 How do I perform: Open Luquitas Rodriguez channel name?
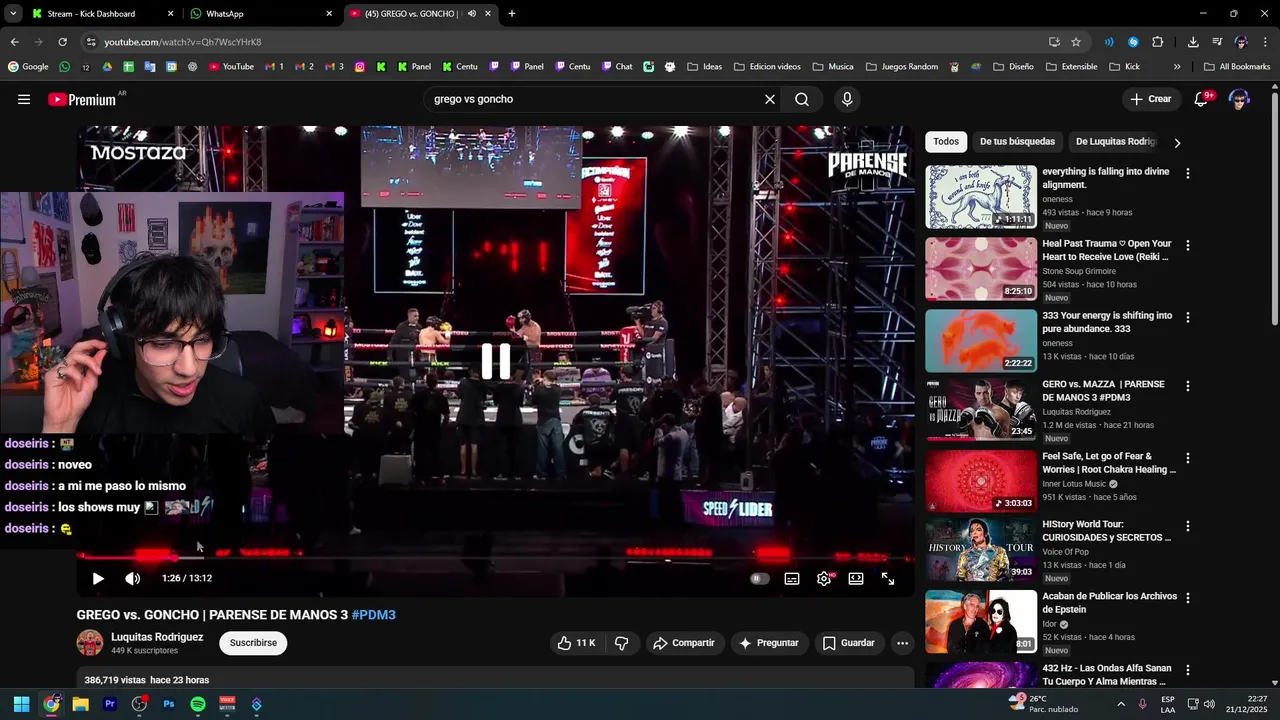[x=157, y=637]
